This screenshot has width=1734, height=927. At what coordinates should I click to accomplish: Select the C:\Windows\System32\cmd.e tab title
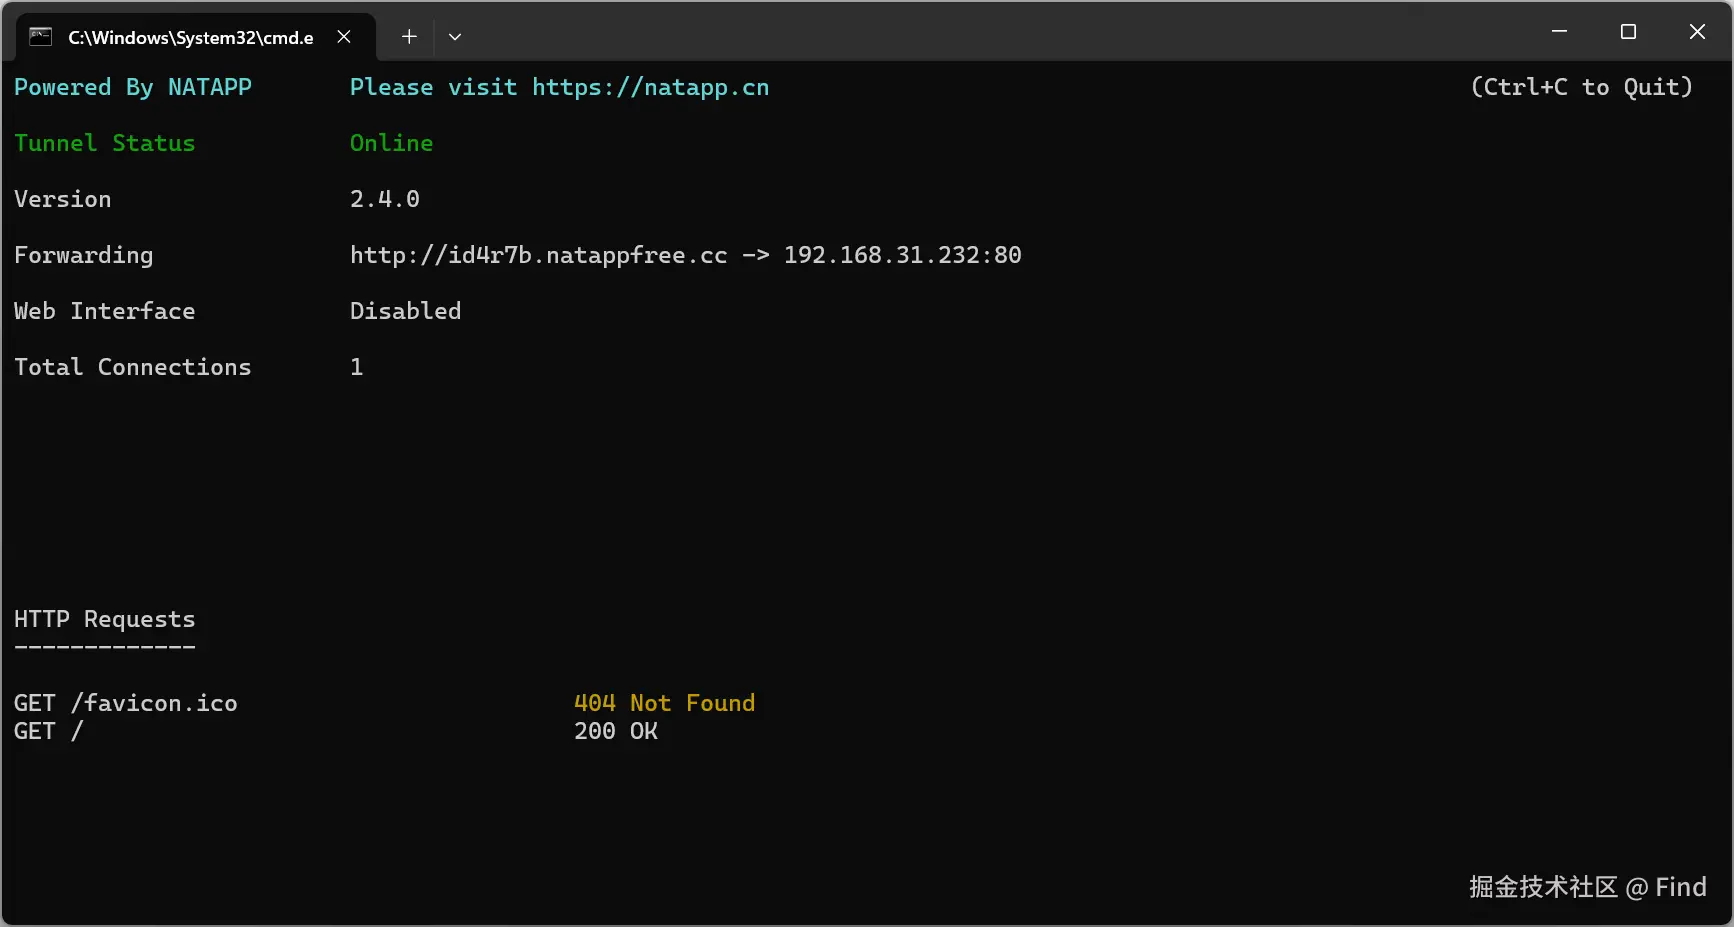coord(190,38)
